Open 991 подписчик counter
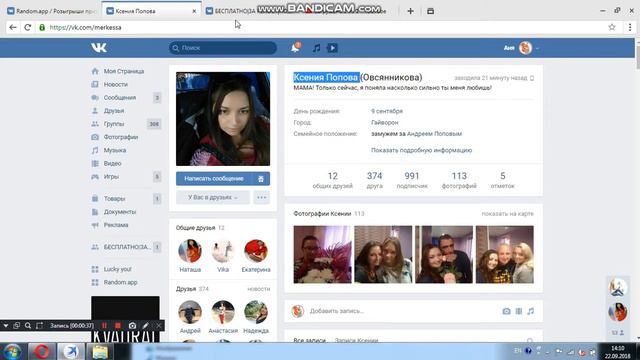This screenshot has width=640, height=360. coord(412,180)
